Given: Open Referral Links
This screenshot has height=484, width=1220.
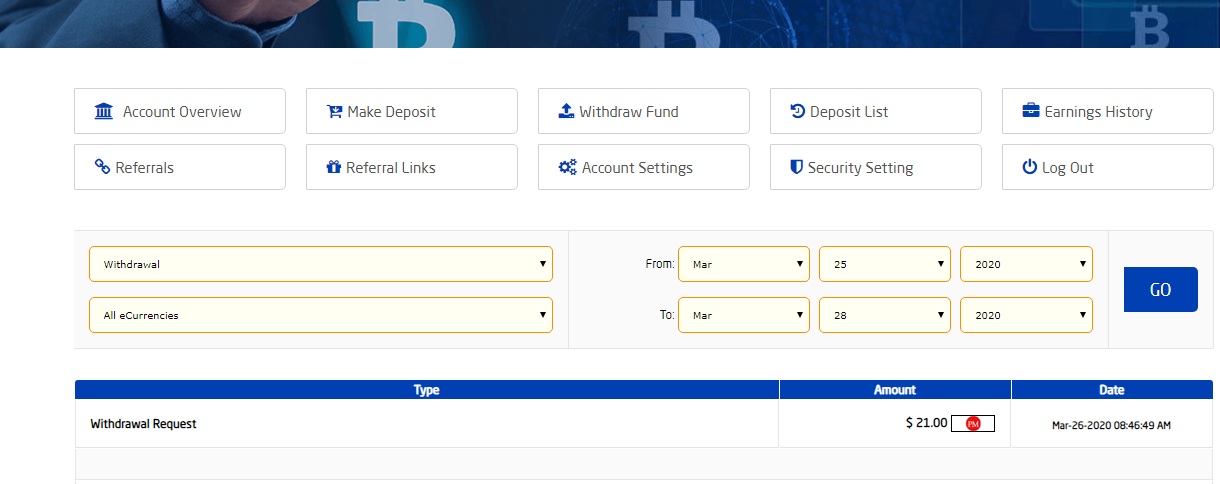Looking at the screenshot, I should 412,167.
